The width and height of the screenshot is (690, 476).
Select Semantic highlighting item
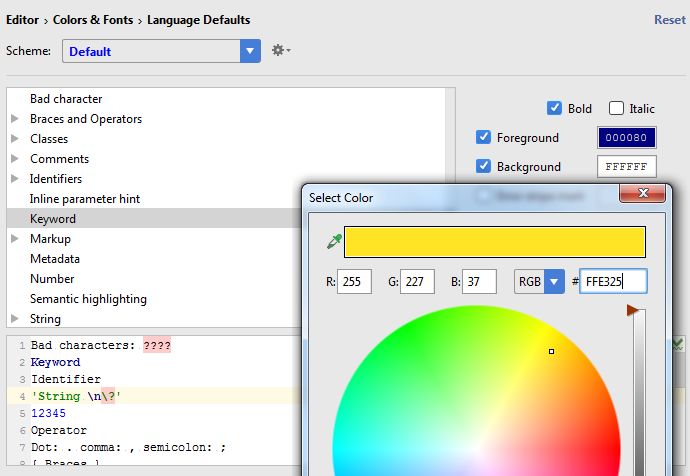pyautogui.click(x=88, y=299)
